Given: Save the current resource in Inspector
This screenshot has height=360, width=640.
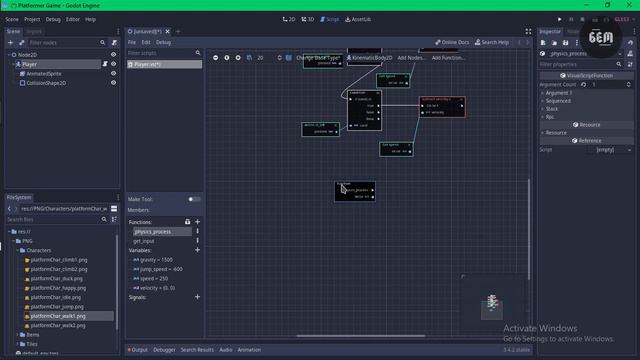Looking at the screenshot, I should click(565, 42).
